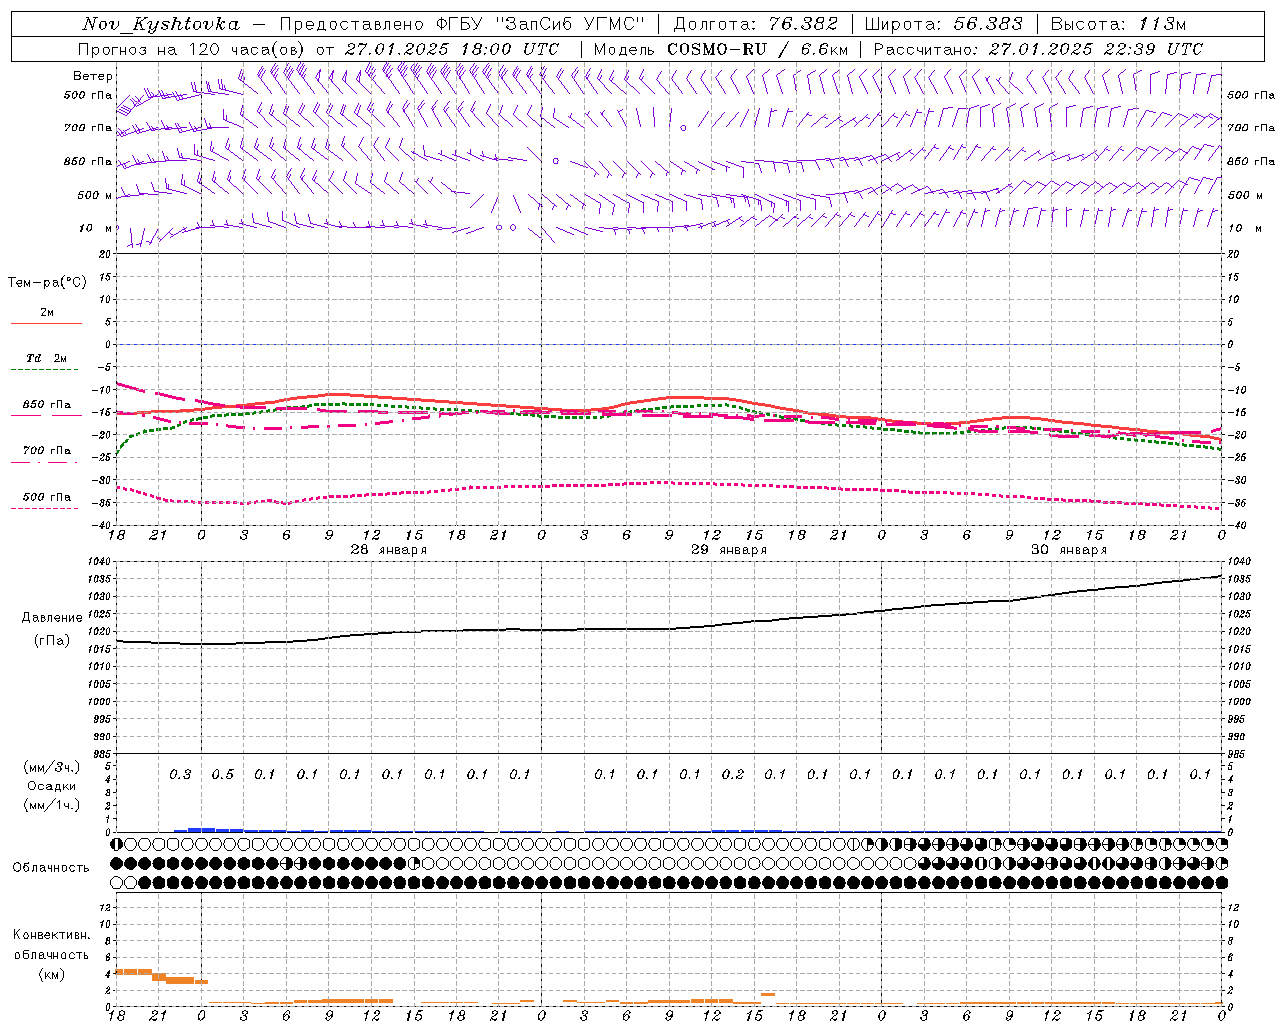Click the calculation time Рассчитано: 27.01.2025 22:39 UTC
1280x1024 pixels.
[x=1038, y=49]
